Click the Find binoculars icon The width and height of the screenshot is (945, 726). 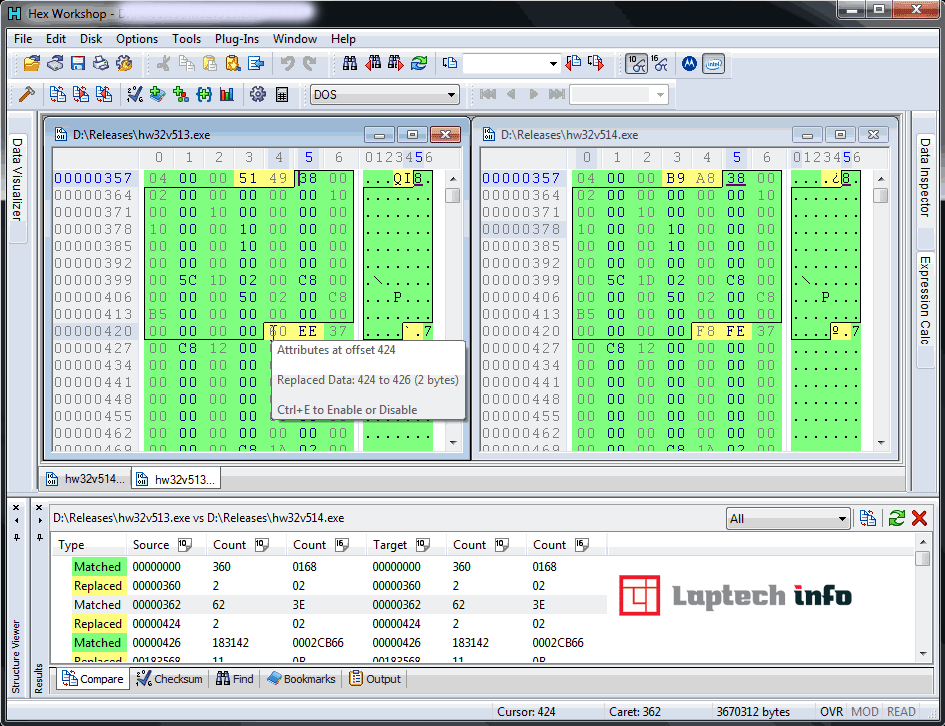point(350,63)
